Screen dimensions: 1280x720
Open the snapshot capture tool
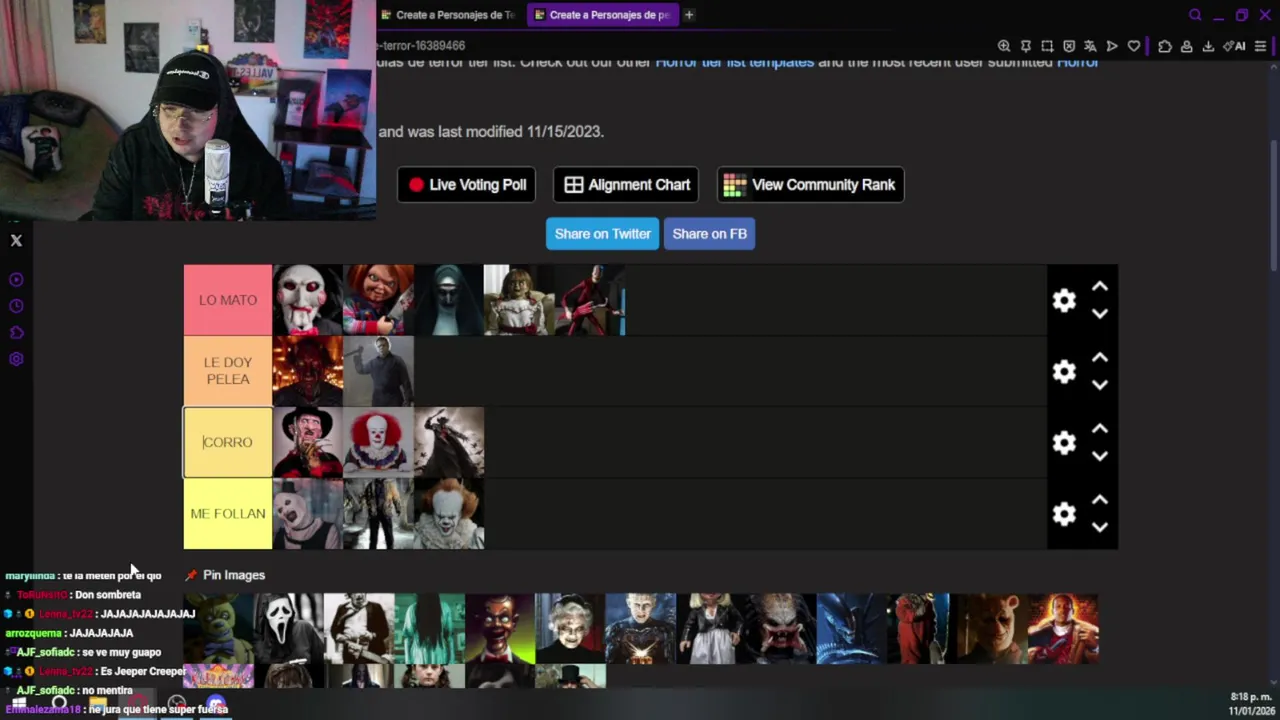(1047, 46)
